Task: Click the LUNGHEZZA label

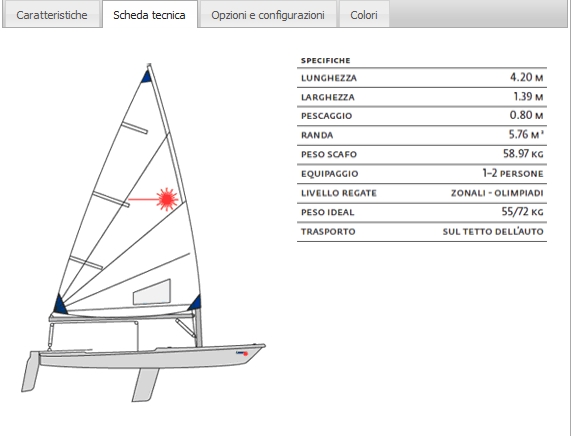Action: (328, 78)
